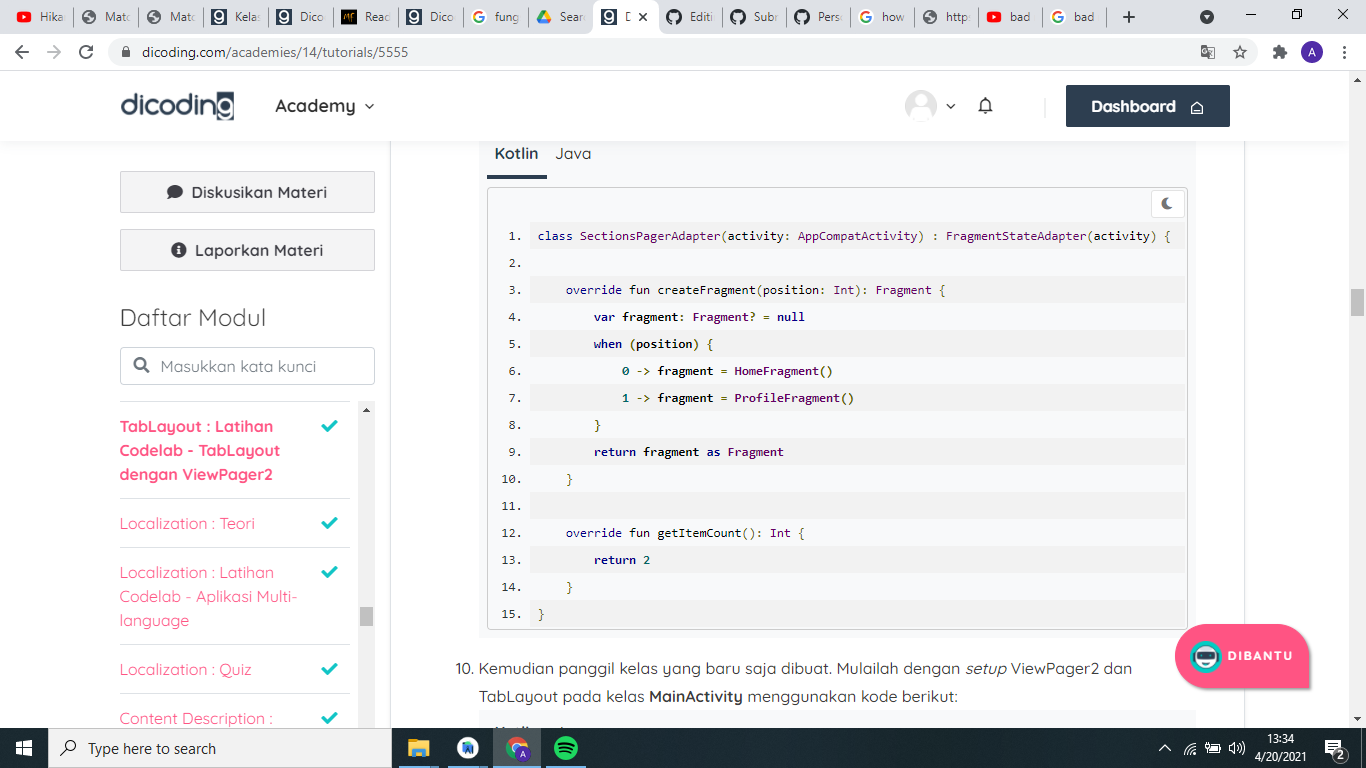Image resolution: width=1366 pixels, height=768 pixels.
Task: Open the Dashboard page
Action: 1147,105
